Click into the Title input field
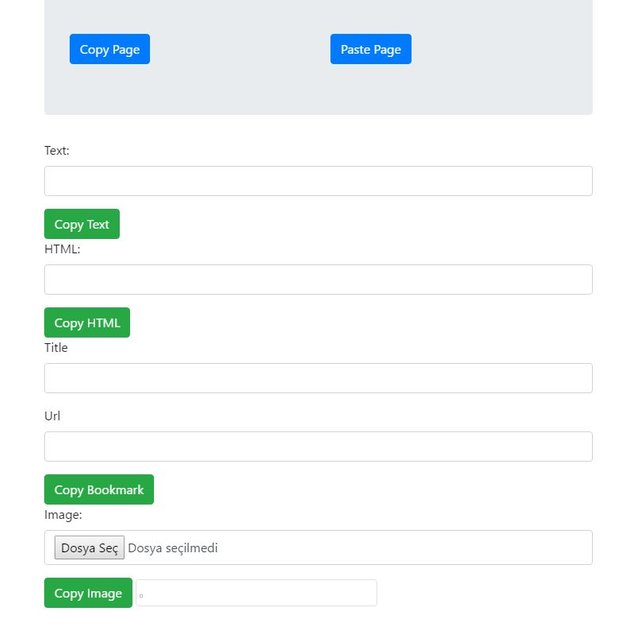This screenshot has height=626, width=640. coord(318,378)
